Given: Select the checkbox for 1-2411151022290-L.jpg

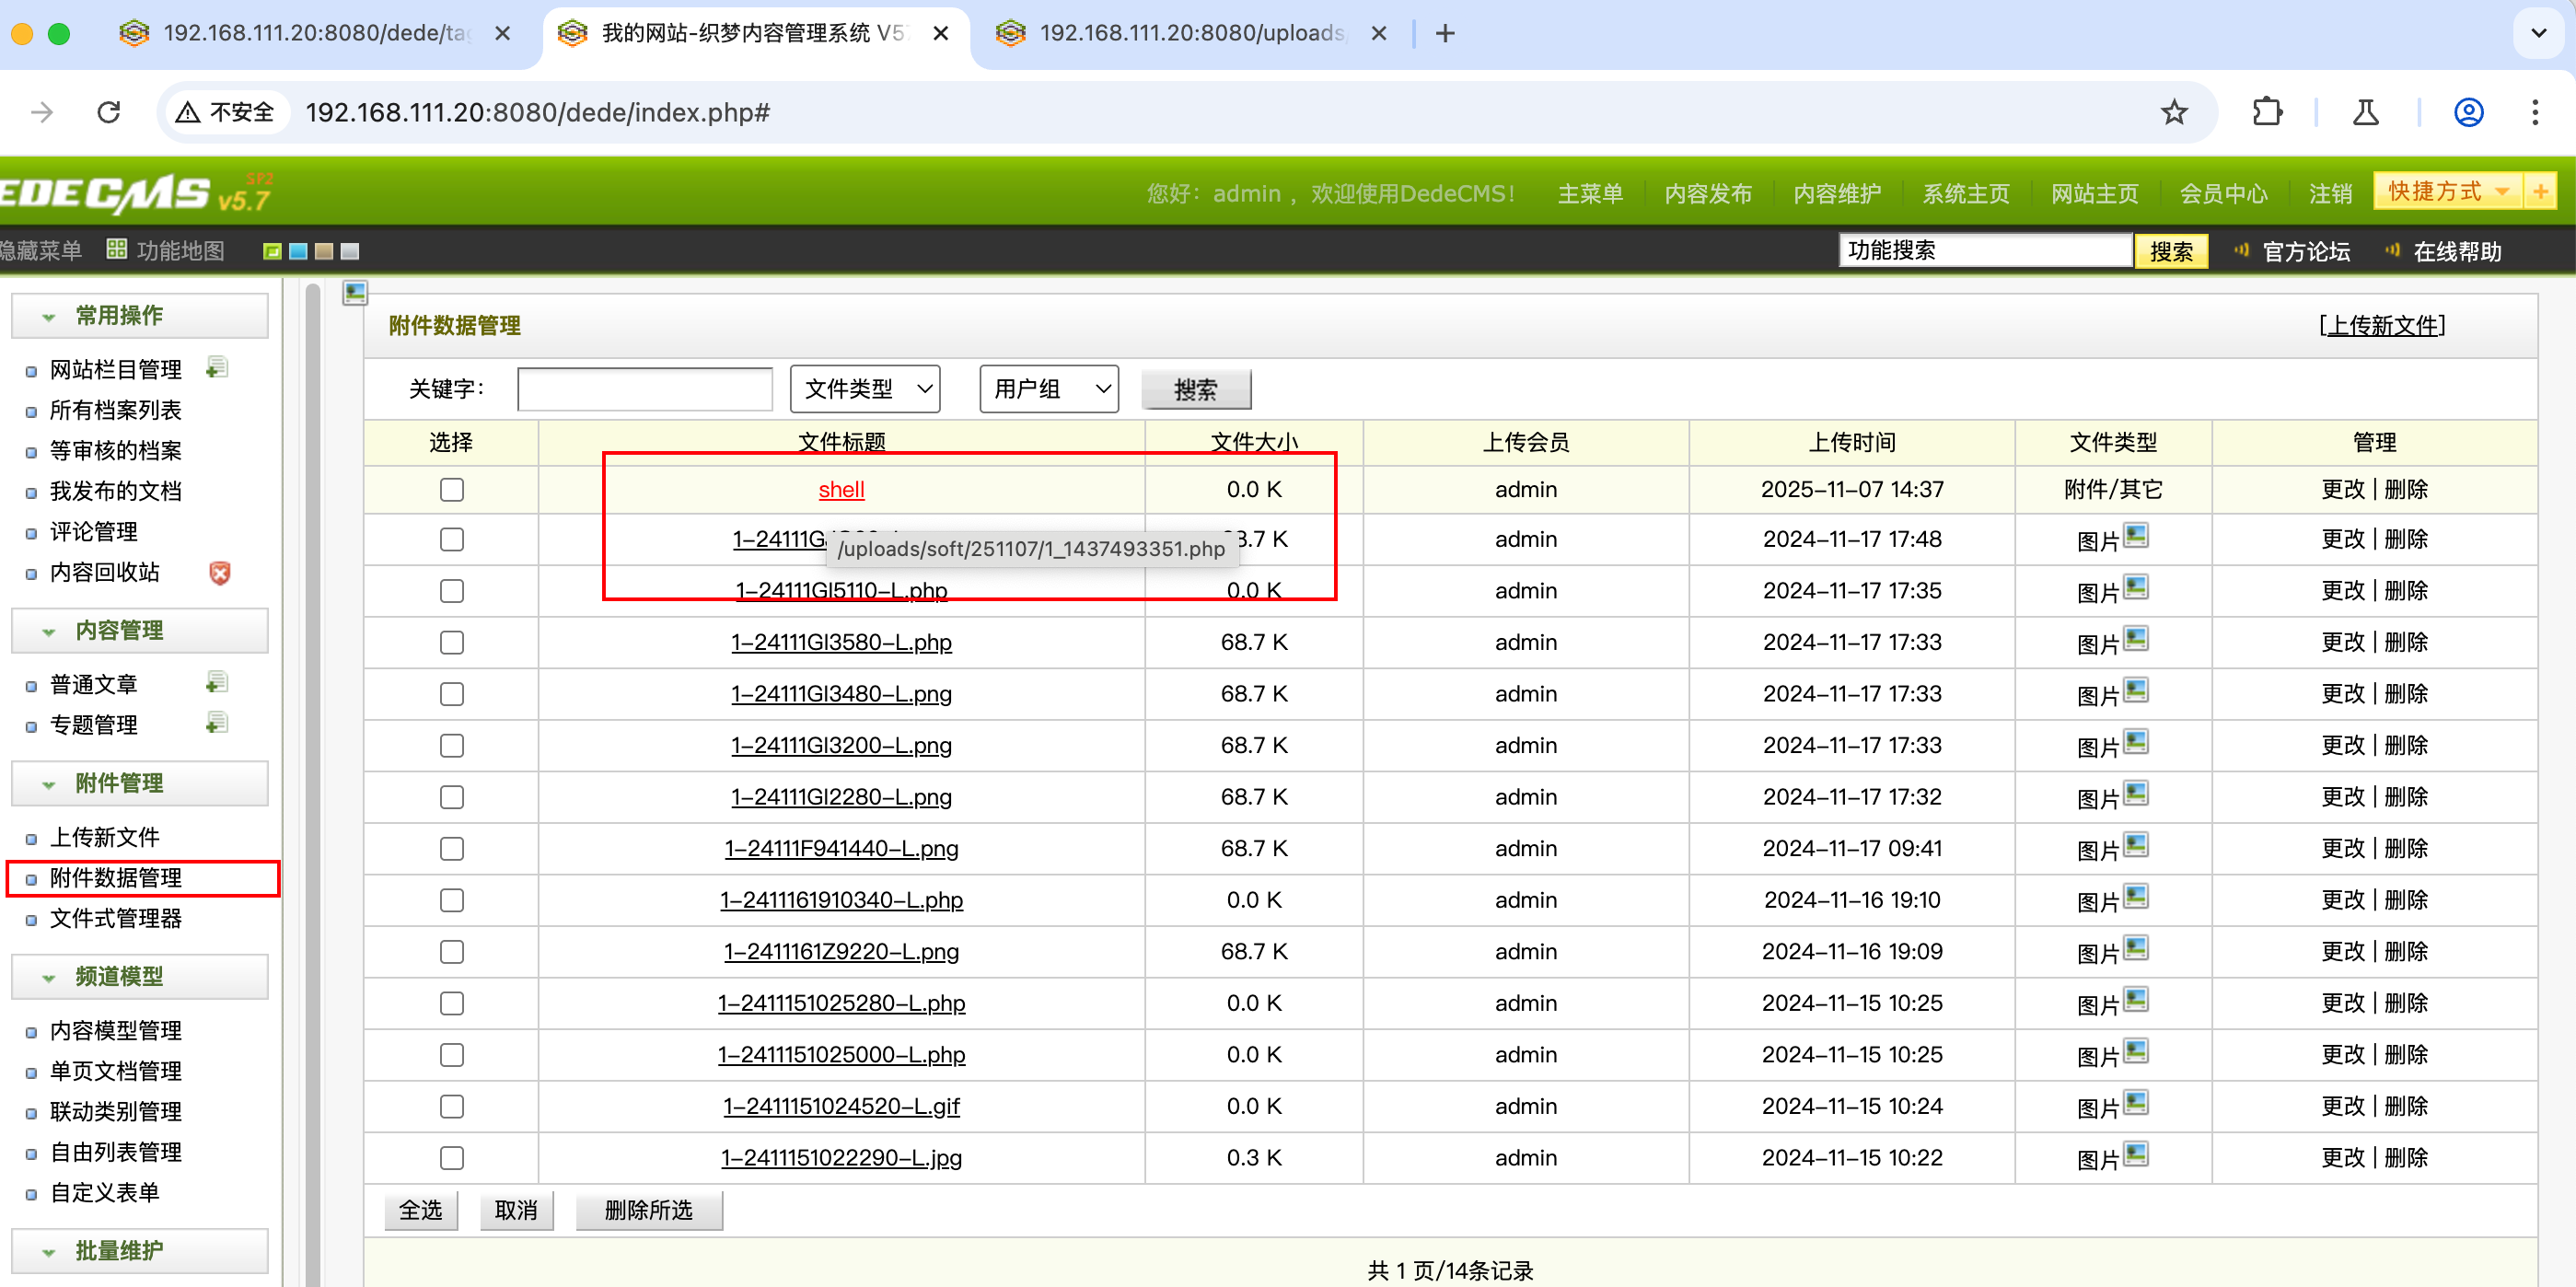Looking at the screenshot, I should (x=452, y=1157).
